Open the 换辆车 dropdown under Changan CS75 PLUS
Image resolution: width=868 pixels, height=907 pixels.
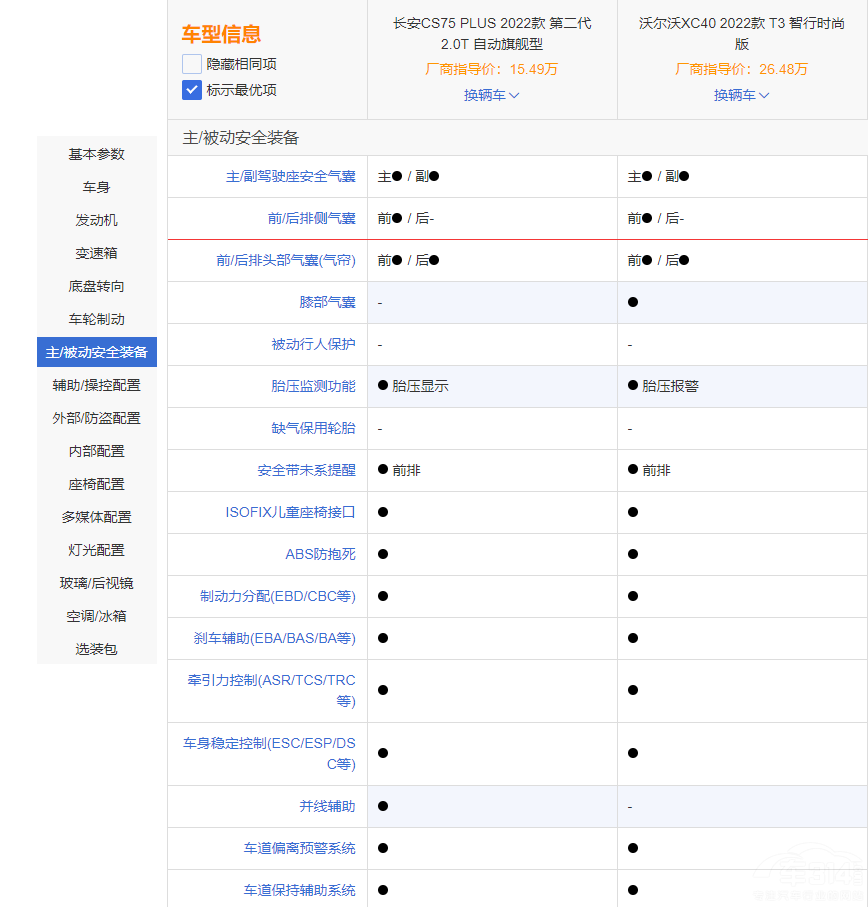pyautogui.click(x=491, y=95)
